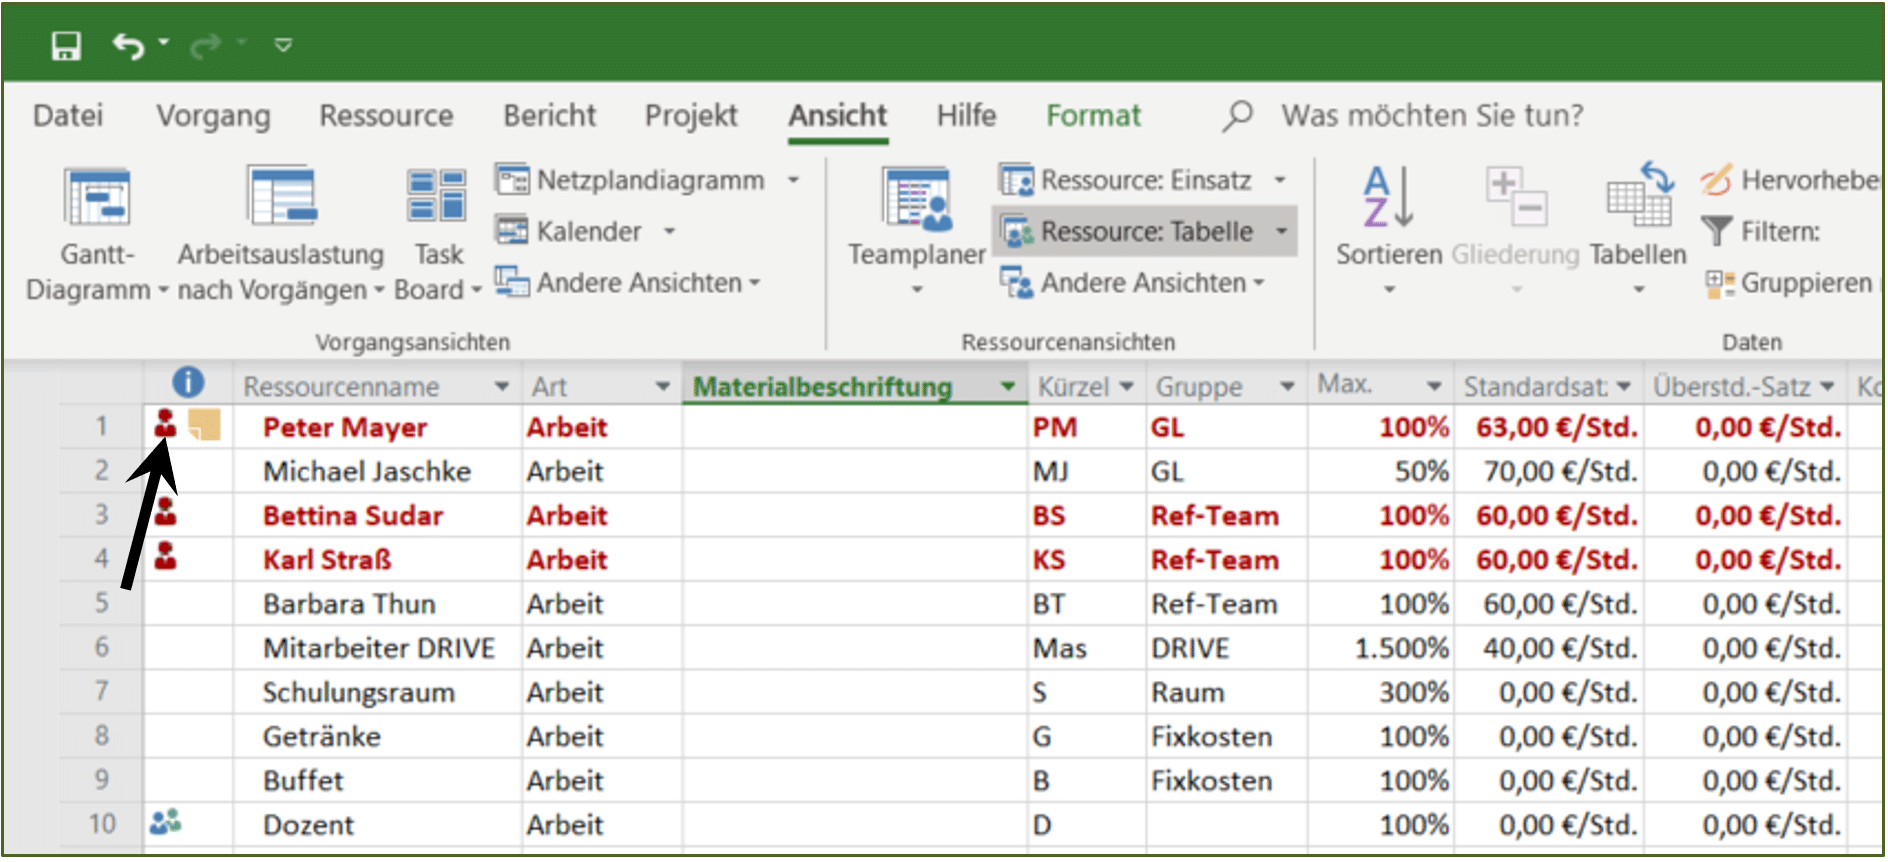Click the Gliederung icon
This screenshot has width=1888, height=862.
(1516, 196)
